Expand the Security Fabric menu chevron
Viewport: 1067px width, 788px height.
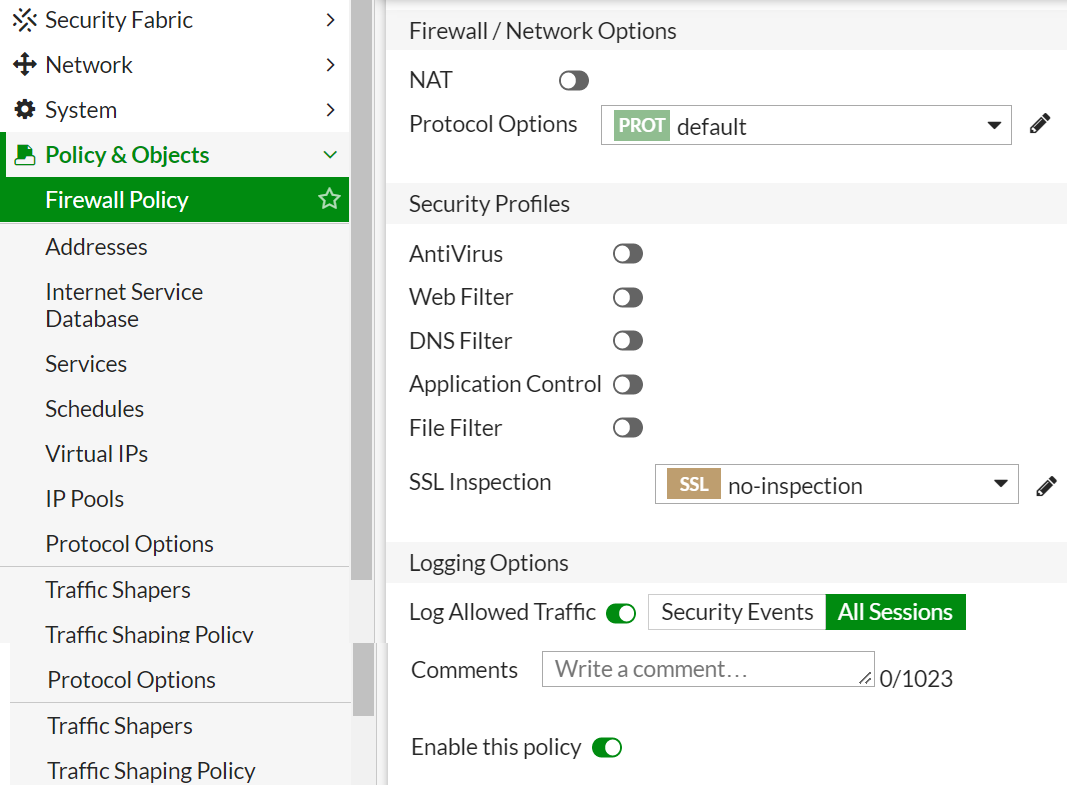click(x=331, y=20)
